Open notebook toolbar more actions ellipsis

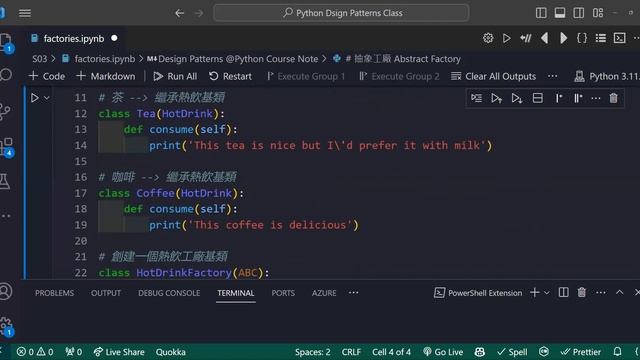pos(553,76)
